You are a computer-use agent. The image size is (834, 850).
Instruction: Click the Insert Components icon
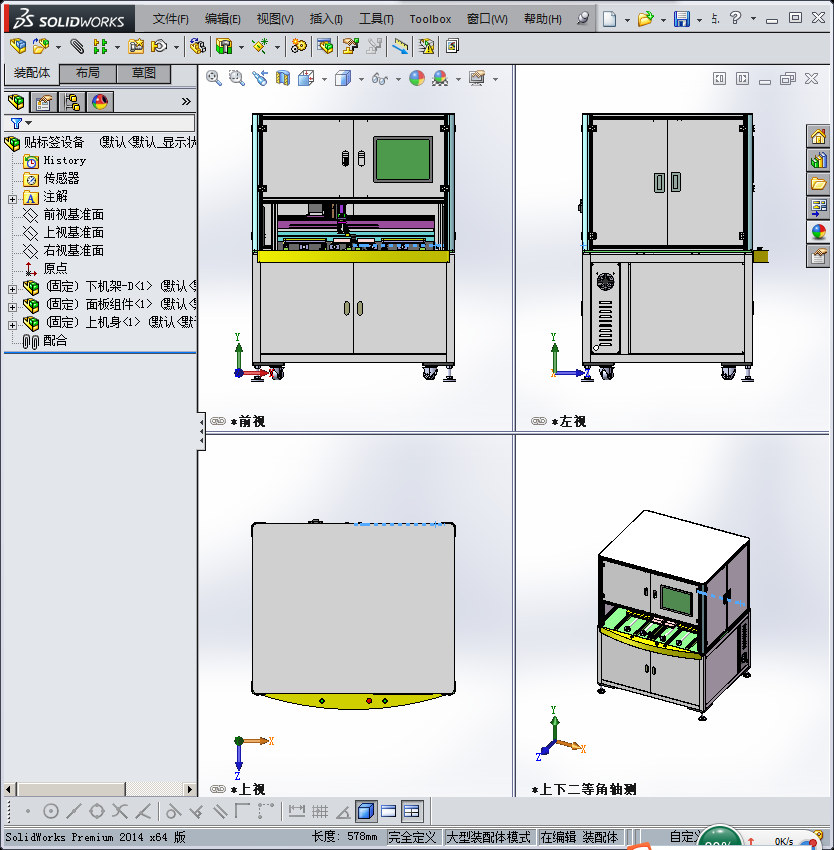(x=41, y=47)
